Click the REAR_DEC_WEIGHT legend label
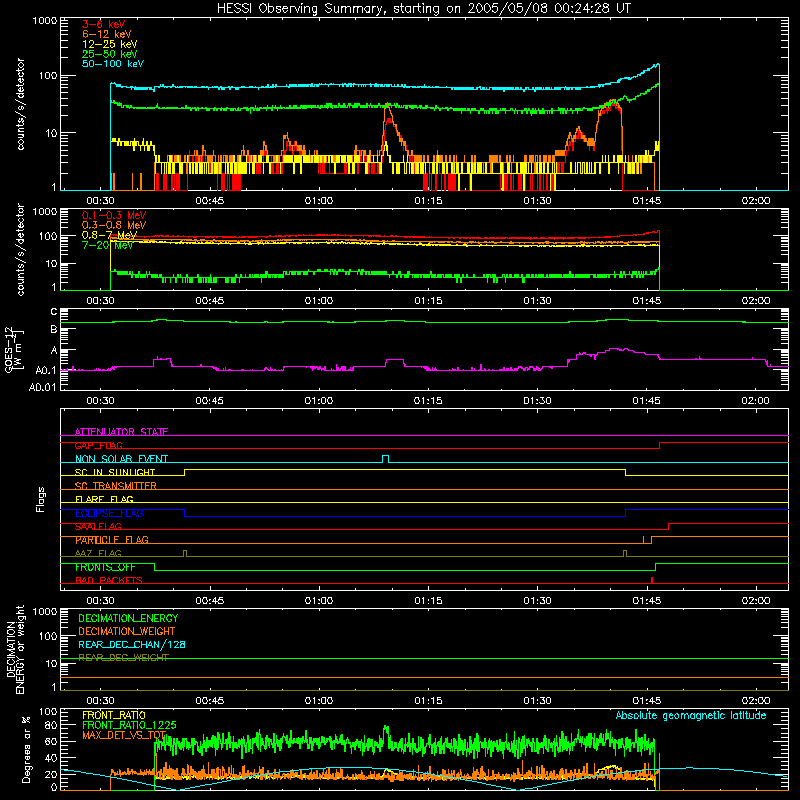 (x=123, y=658)
